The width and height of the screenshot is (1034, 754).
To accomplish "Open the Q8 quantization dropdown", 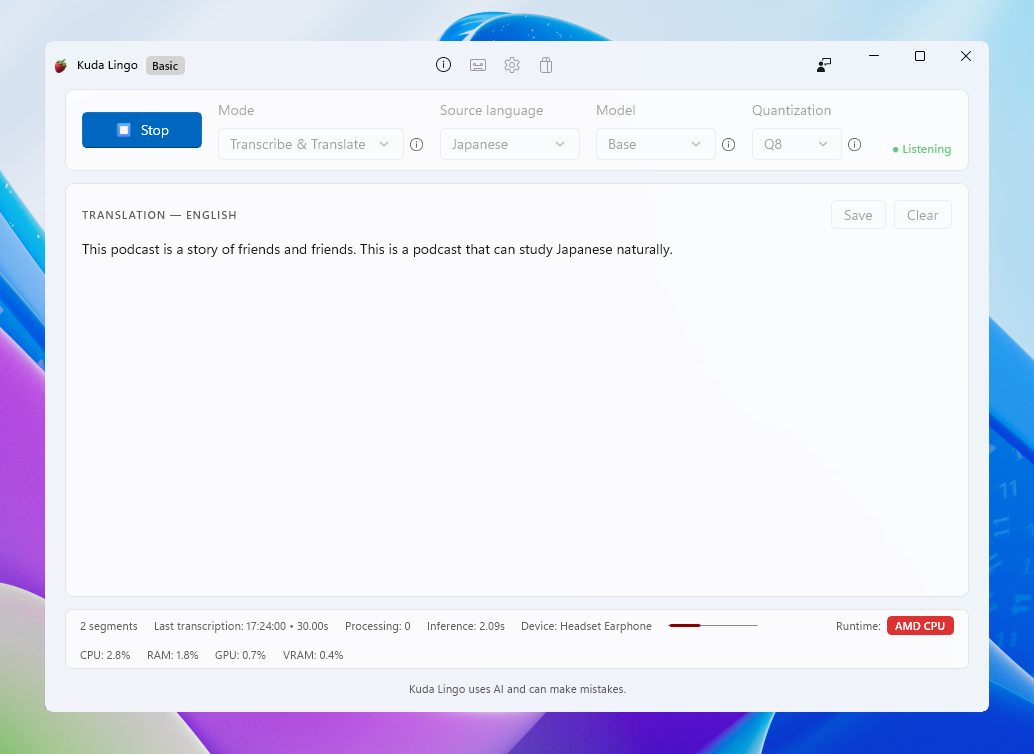I will 797,144.
